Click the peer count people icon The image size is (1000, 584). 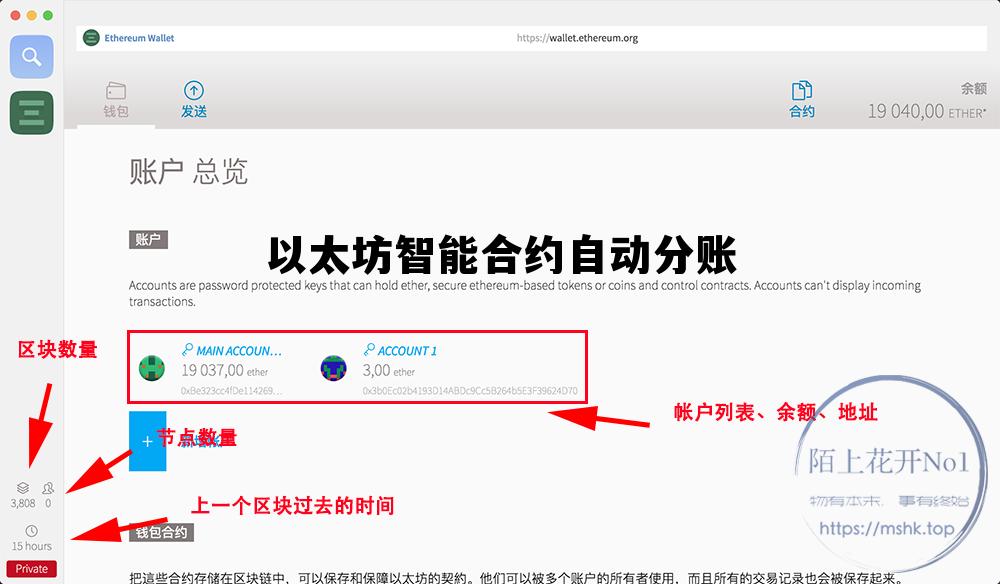(x=47, y=488)
